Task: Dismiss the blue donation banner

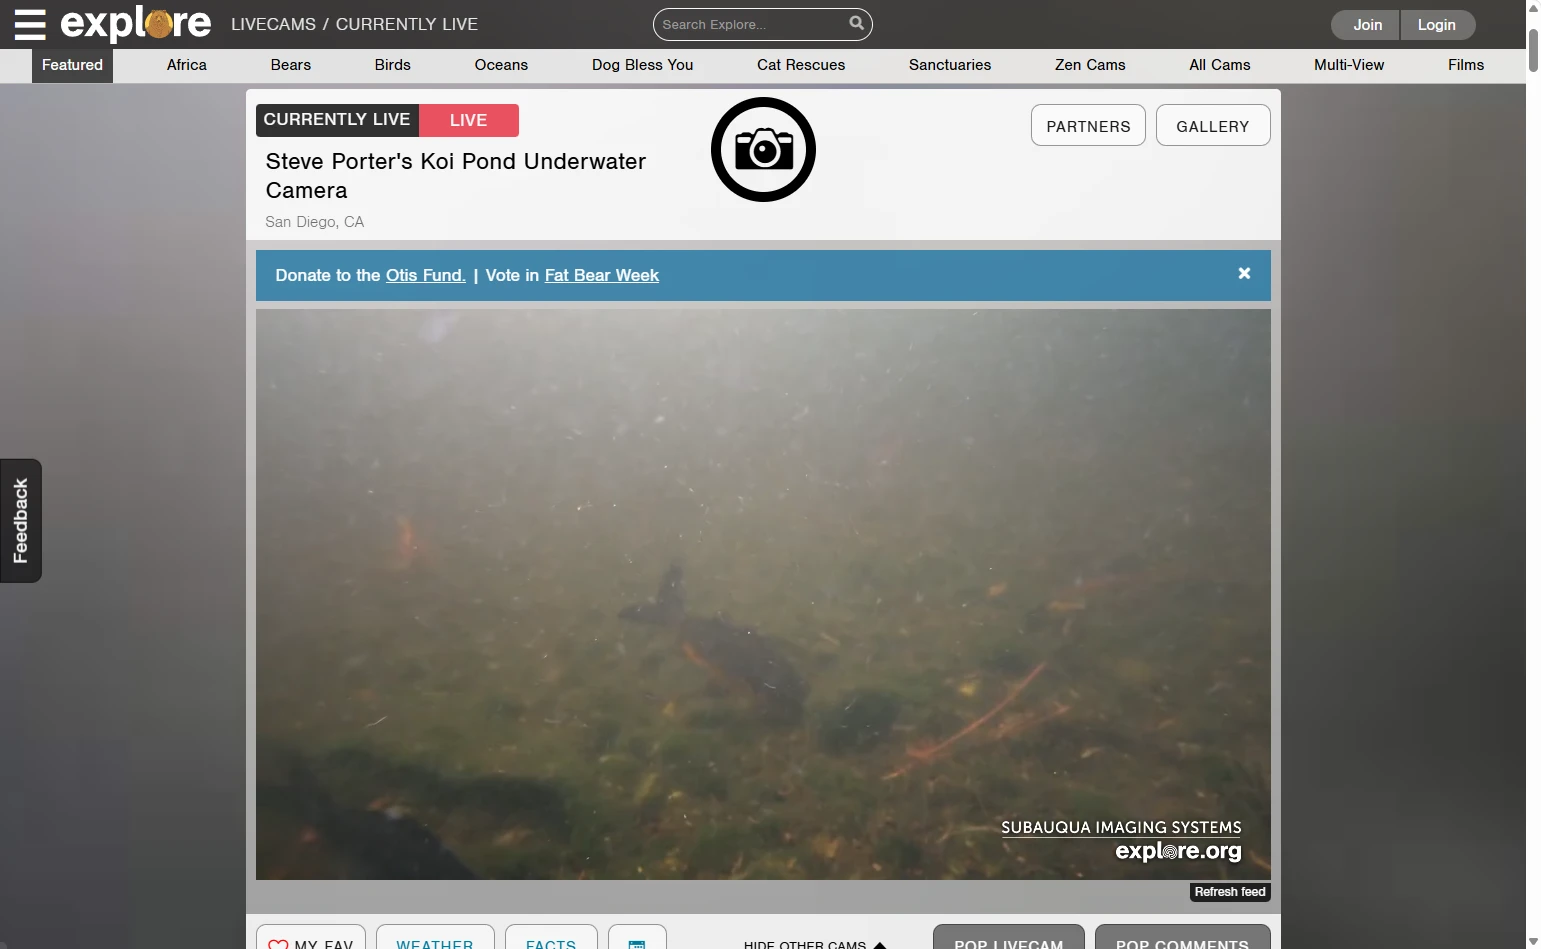Action: pyautogui.click(x=1244, y=274)
